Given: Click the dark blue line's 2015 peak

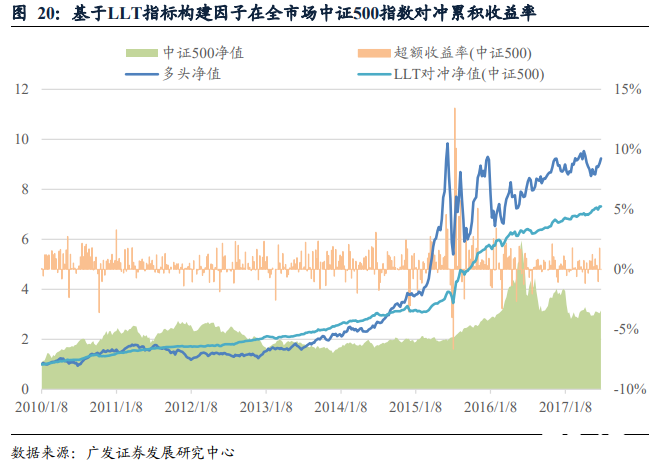Looking at the screenshot, I should tap(448, 144).
